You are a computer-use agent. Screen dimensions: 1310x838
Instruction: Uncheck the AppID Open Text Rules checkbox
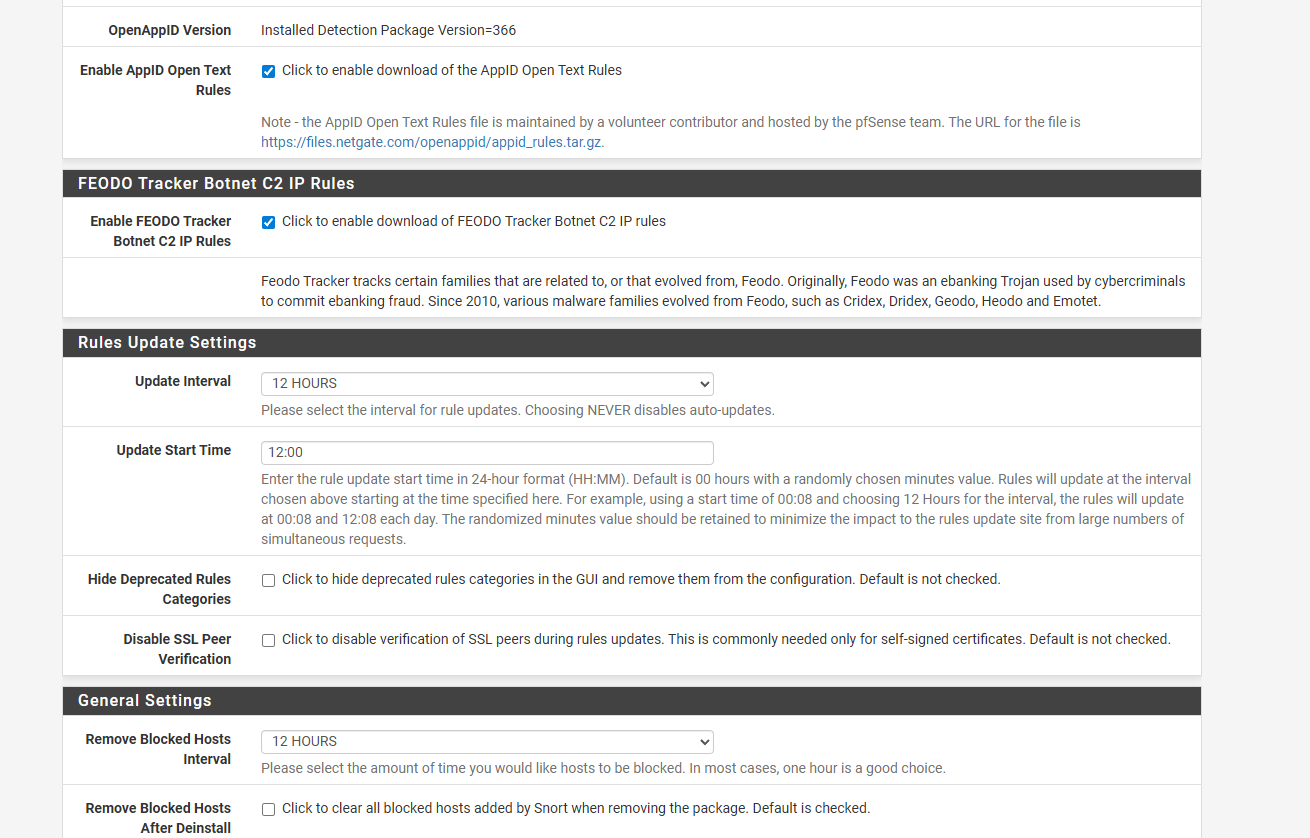(268, 71)
